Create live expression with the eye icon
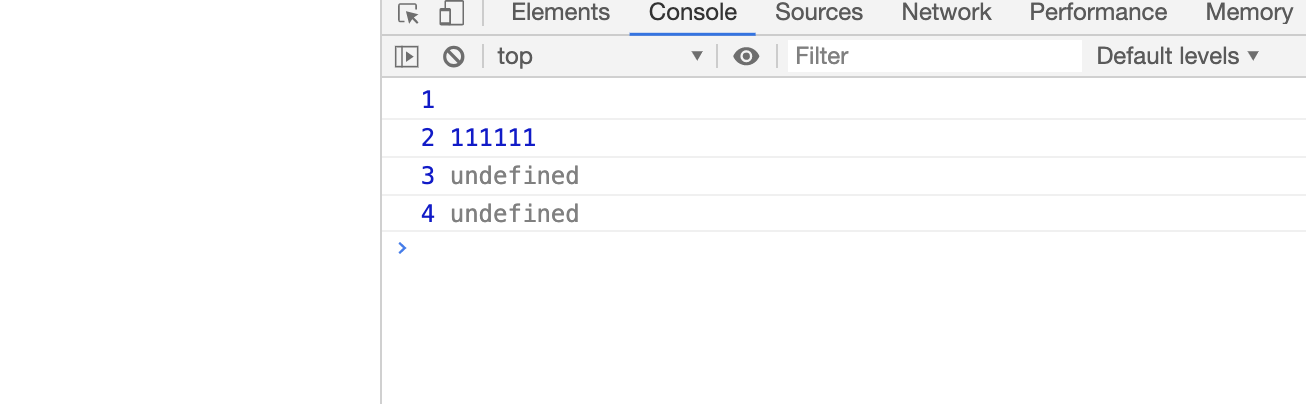 pyautogui.click(x=746, y=57)
